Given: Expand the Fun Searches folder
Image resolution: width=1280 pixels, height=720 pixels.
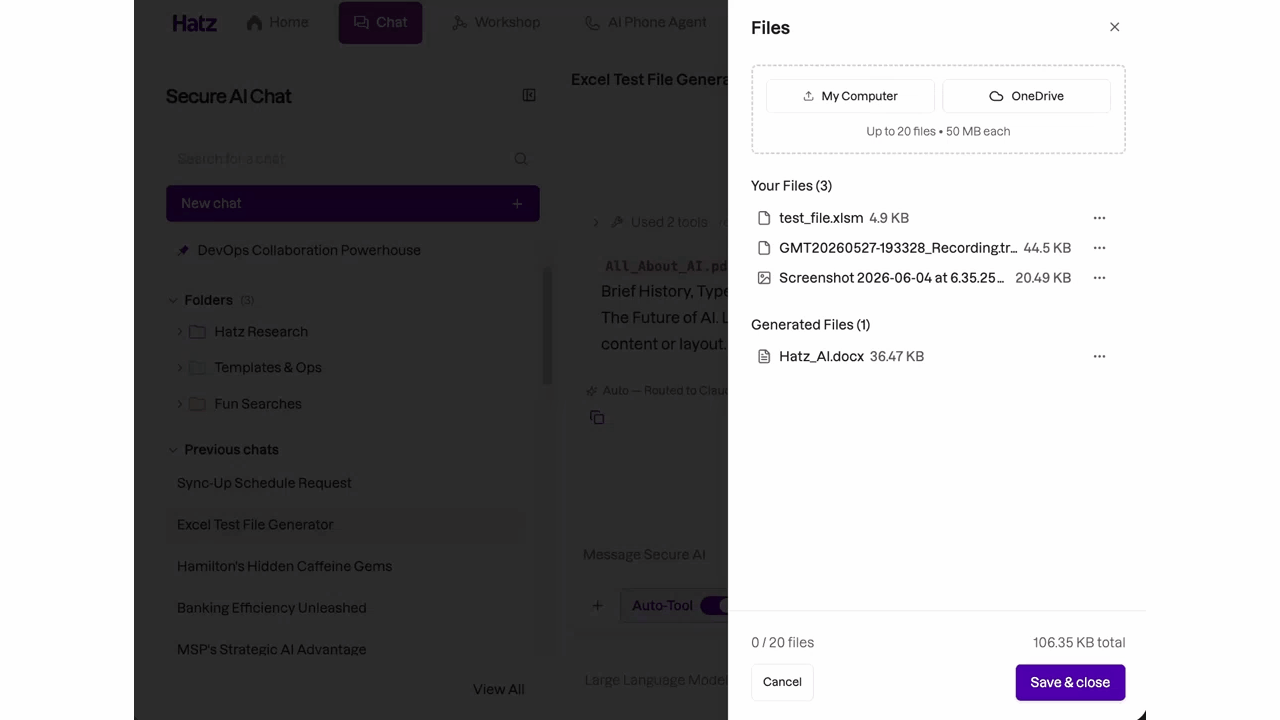Looking at the screenshot, I should point(180,404).
